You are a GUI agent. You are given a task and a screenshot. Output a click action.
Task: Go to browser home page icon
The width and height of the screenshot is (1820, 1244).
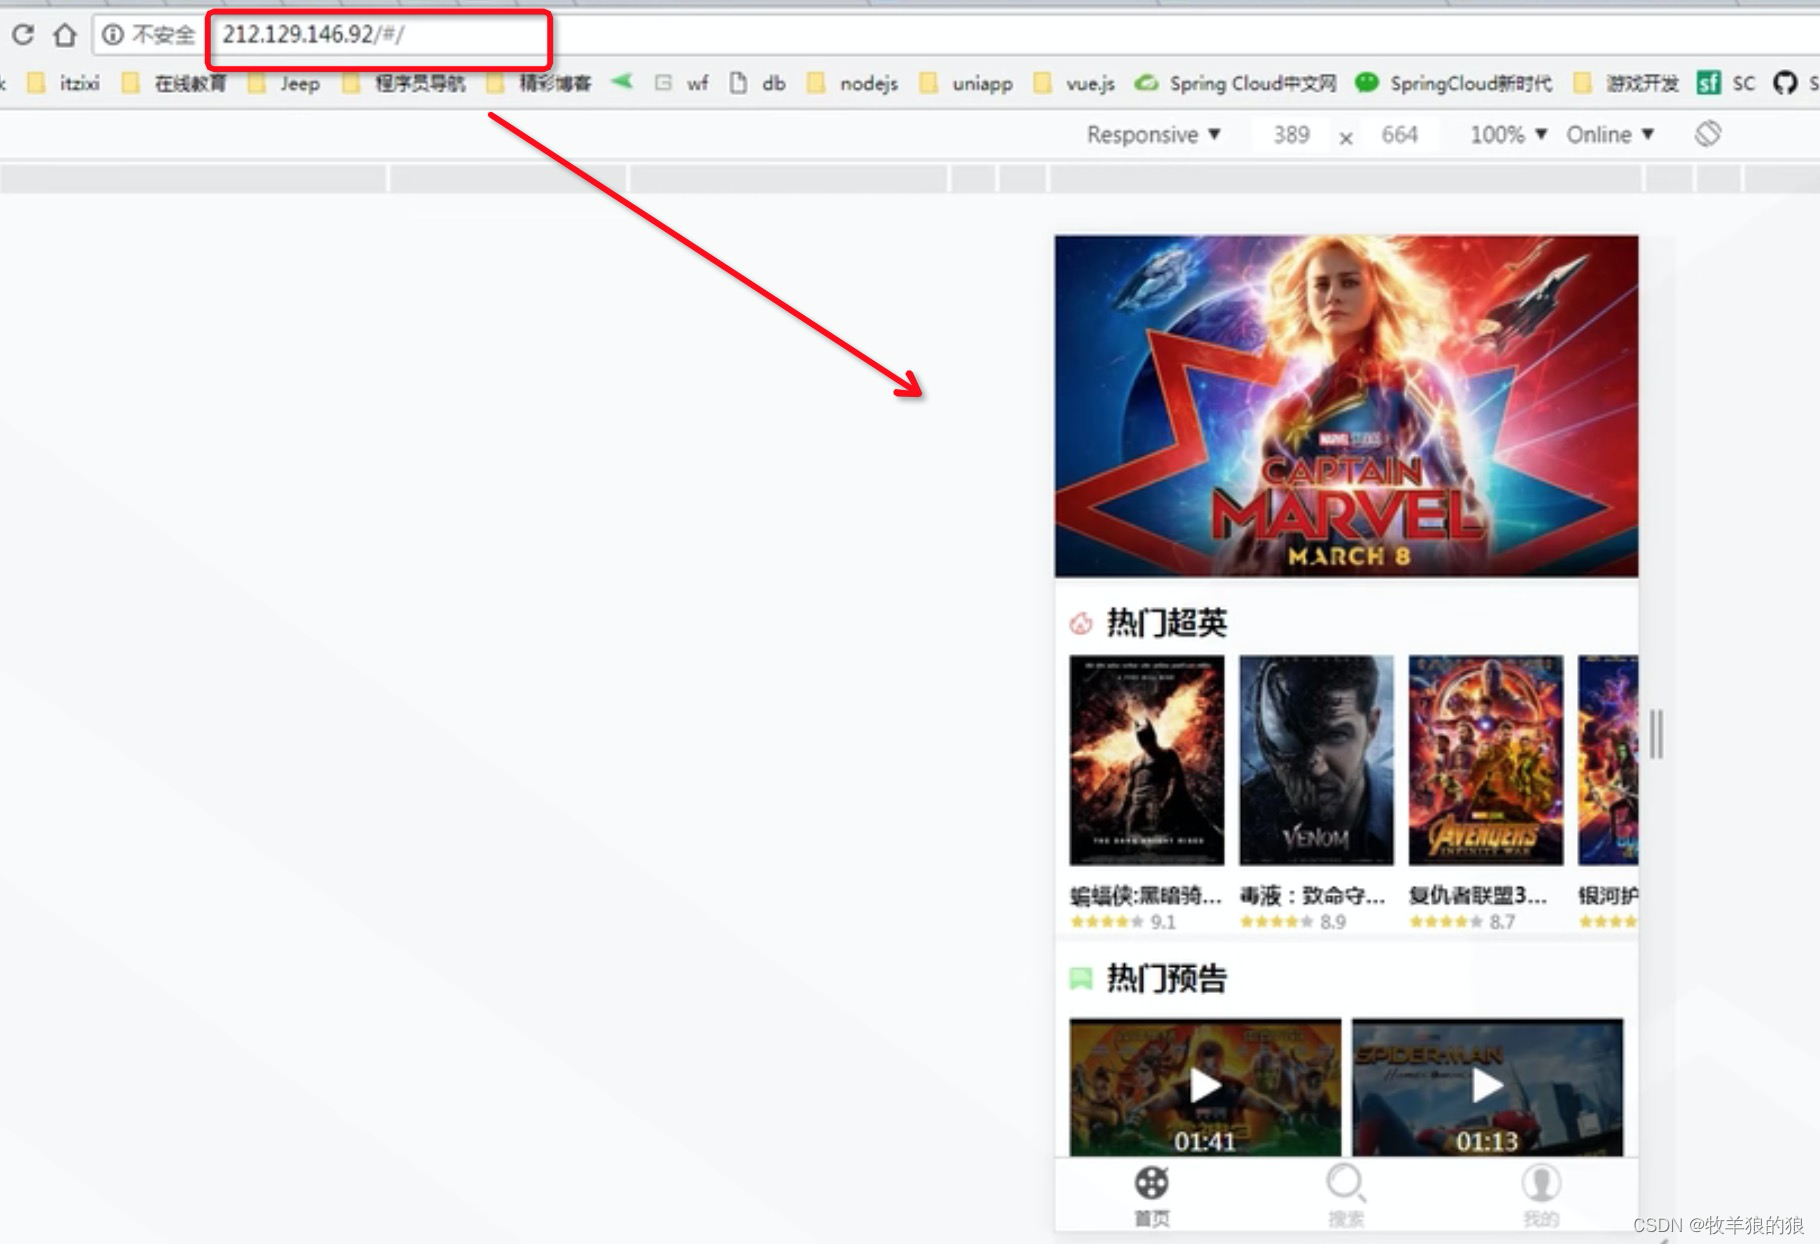pyautogui.click(x=65, y=35)
